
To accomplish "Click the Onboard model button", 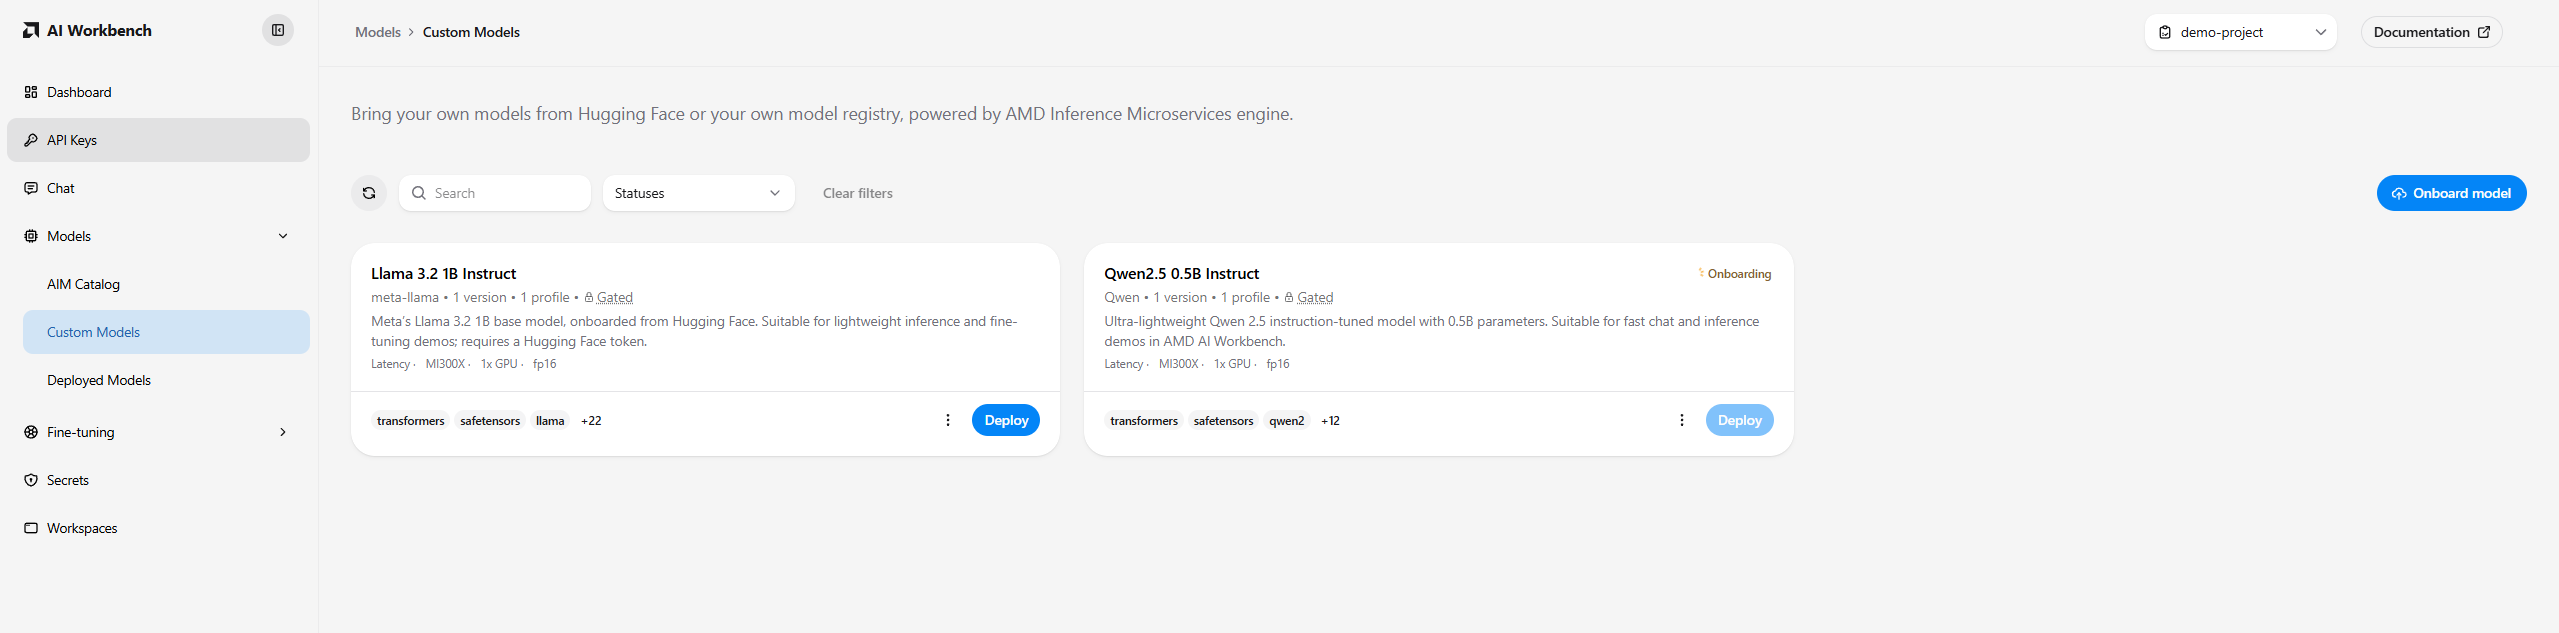I will [2451, 193].
